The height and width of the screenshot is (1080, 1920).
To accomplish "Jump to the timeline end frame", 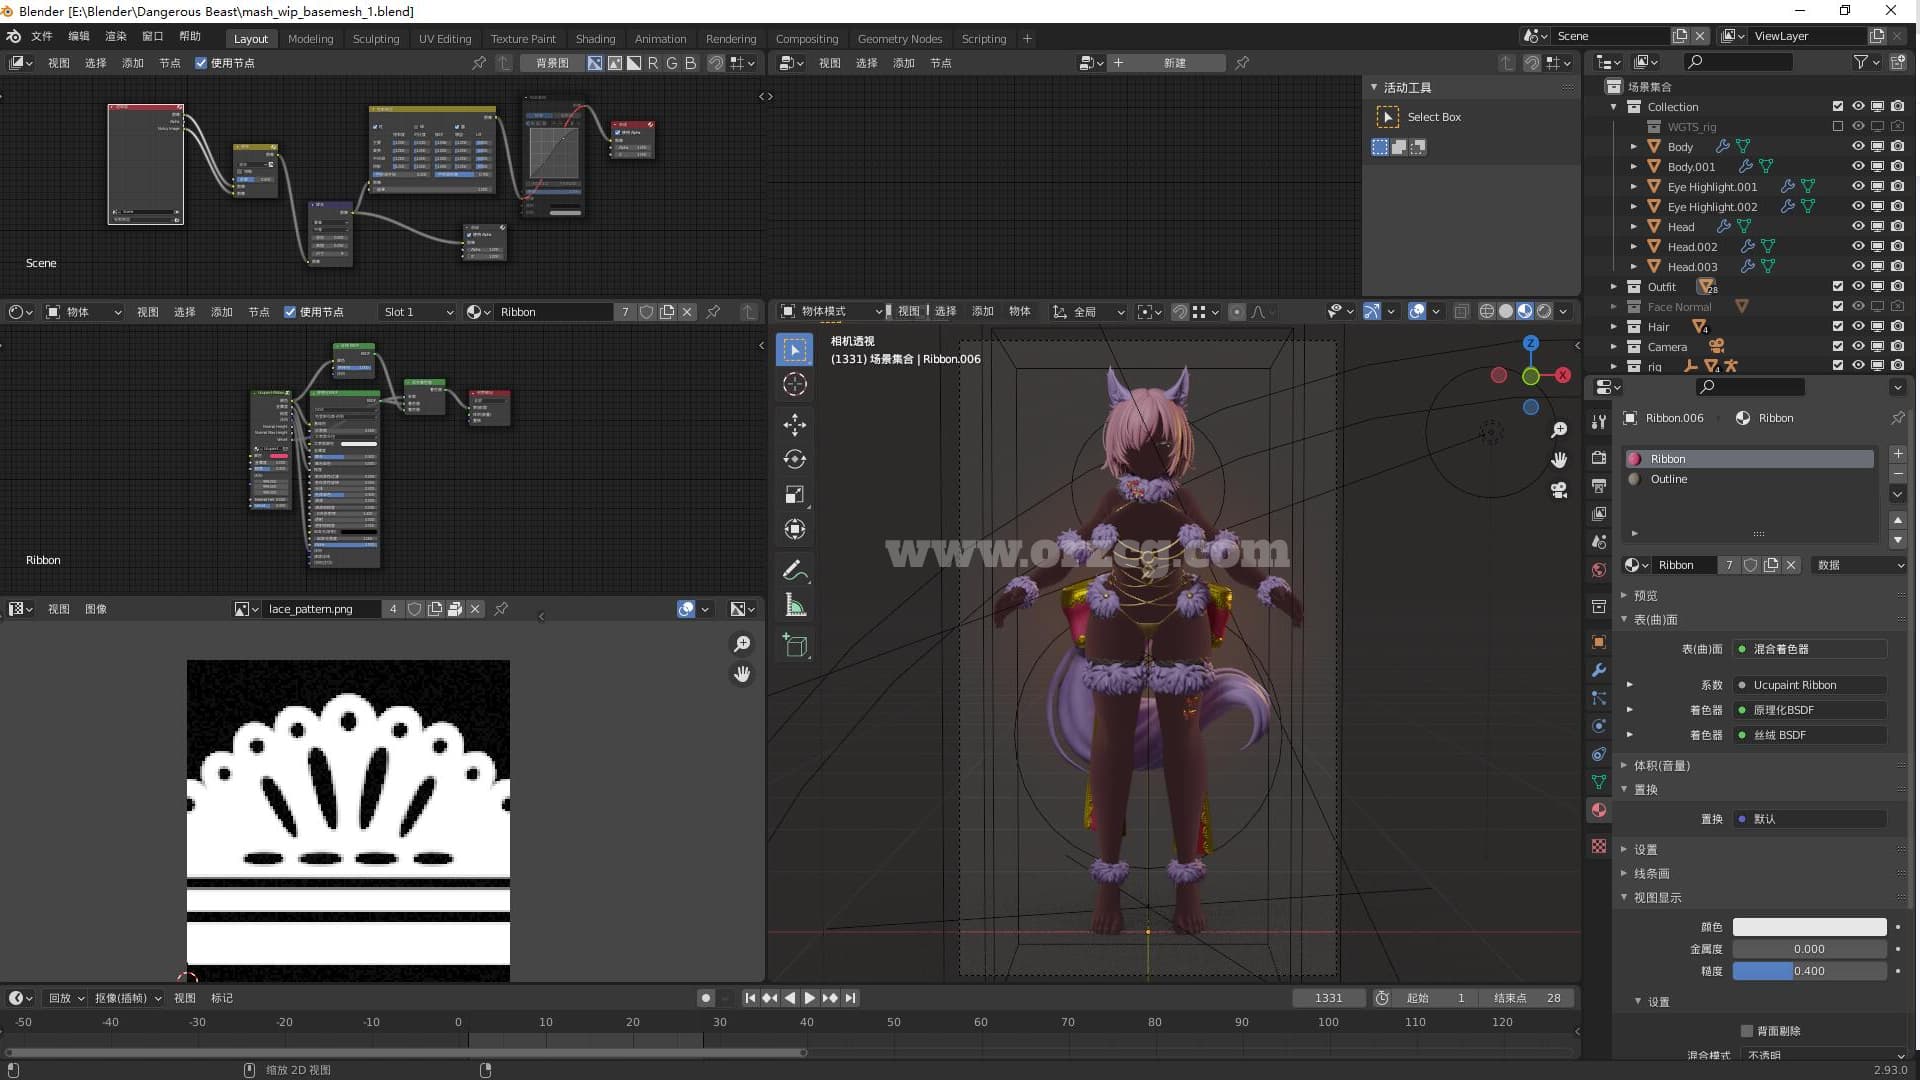I will pyautogui.click(x=850, y=998).
